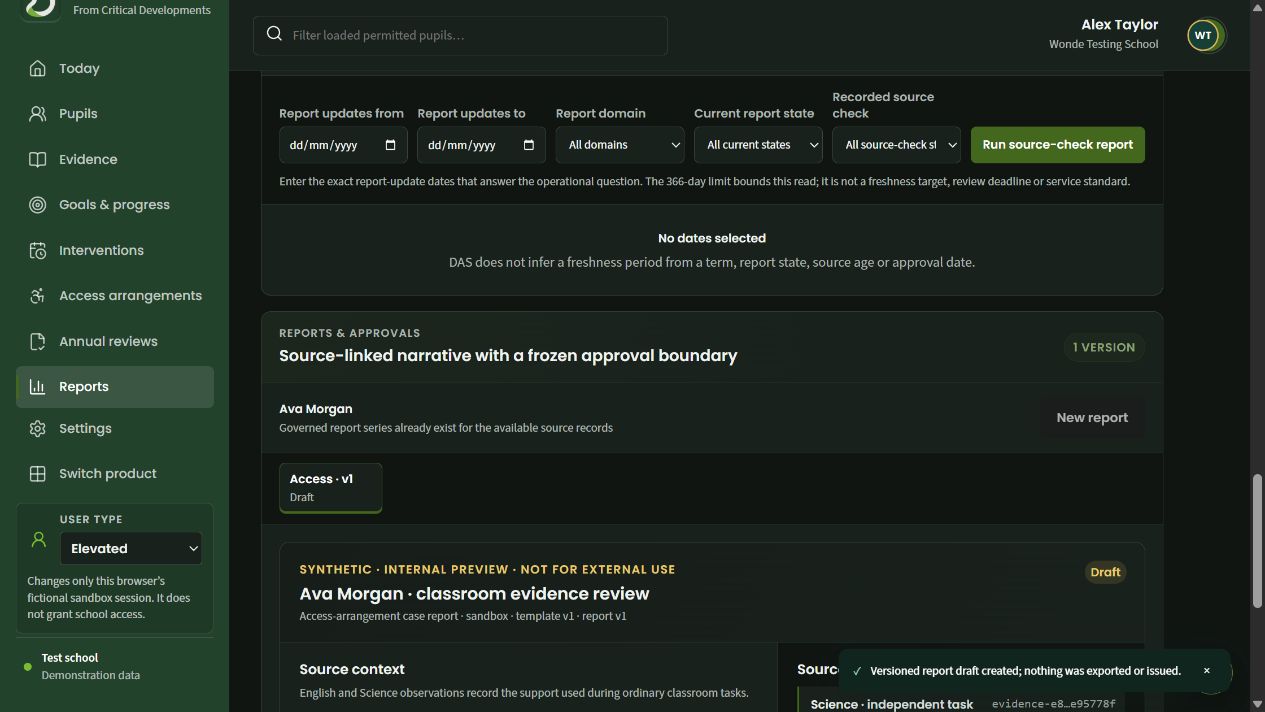Focus the Filter loaded permitted pupils field

click(460, 35)
